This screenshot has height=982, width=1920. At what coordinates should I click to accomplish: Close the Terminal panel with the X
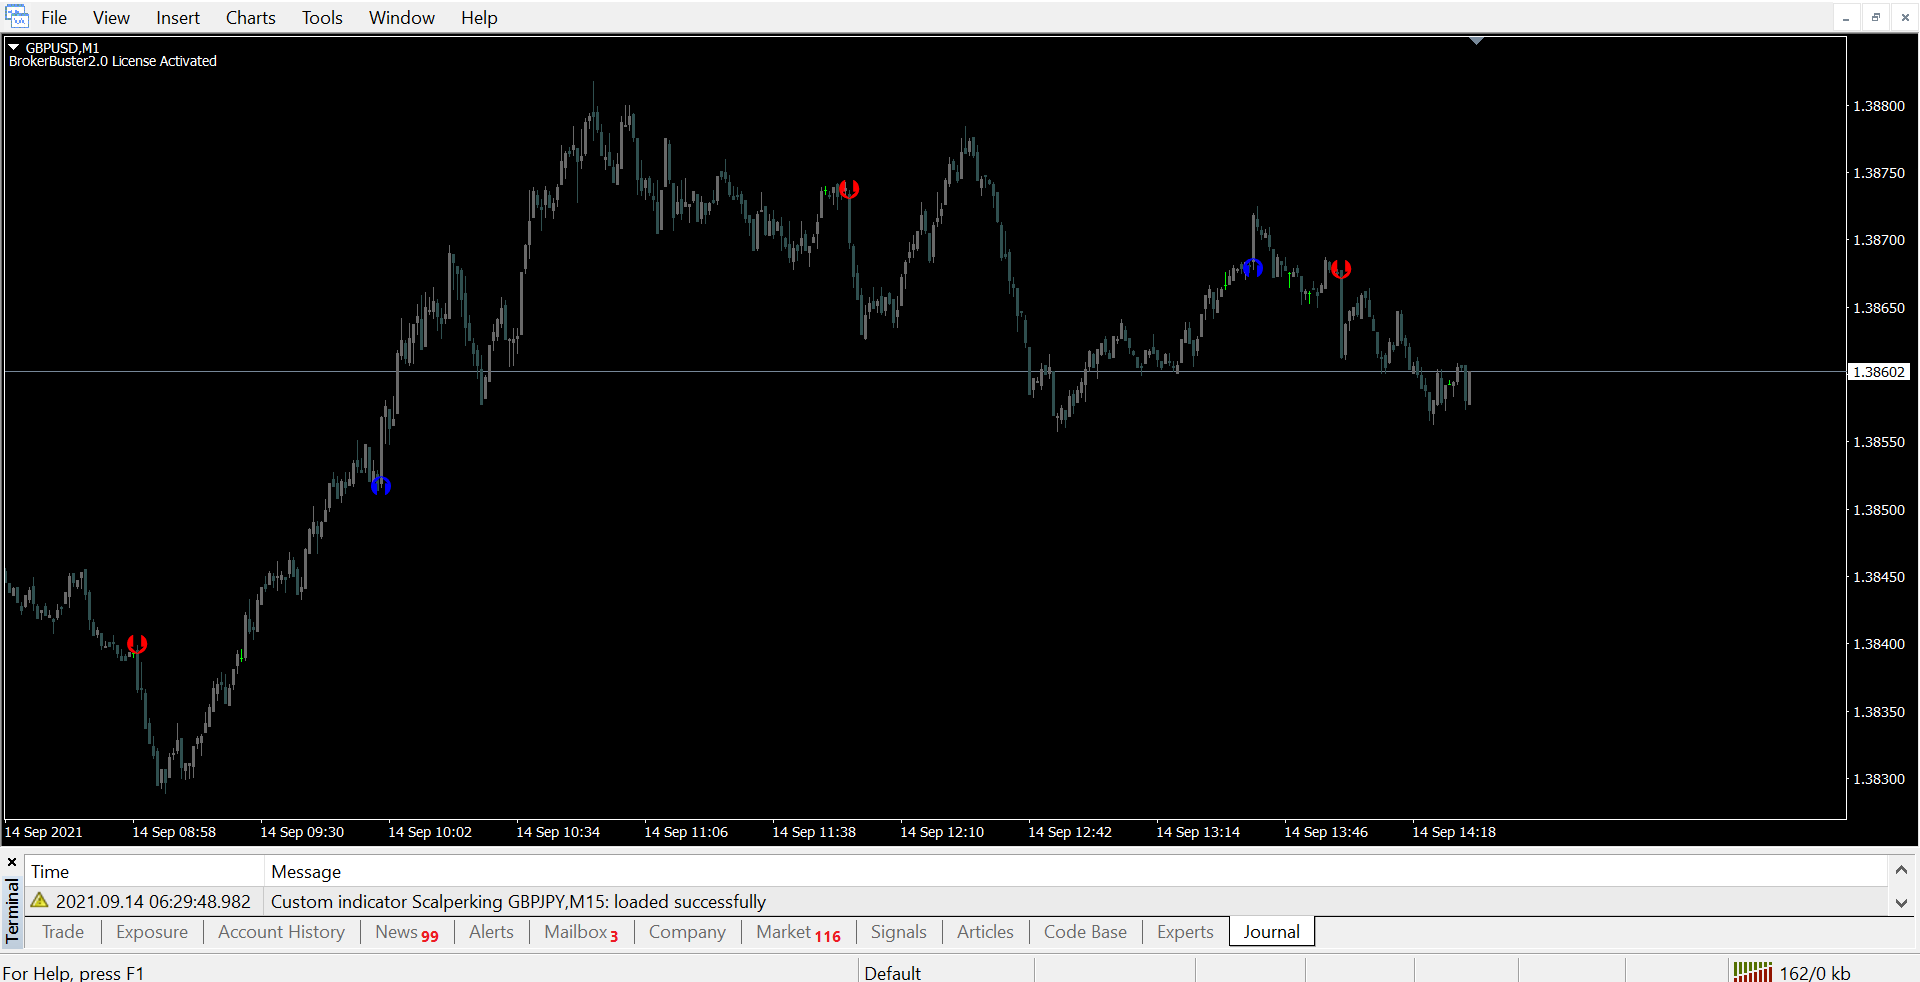(12, 862)
